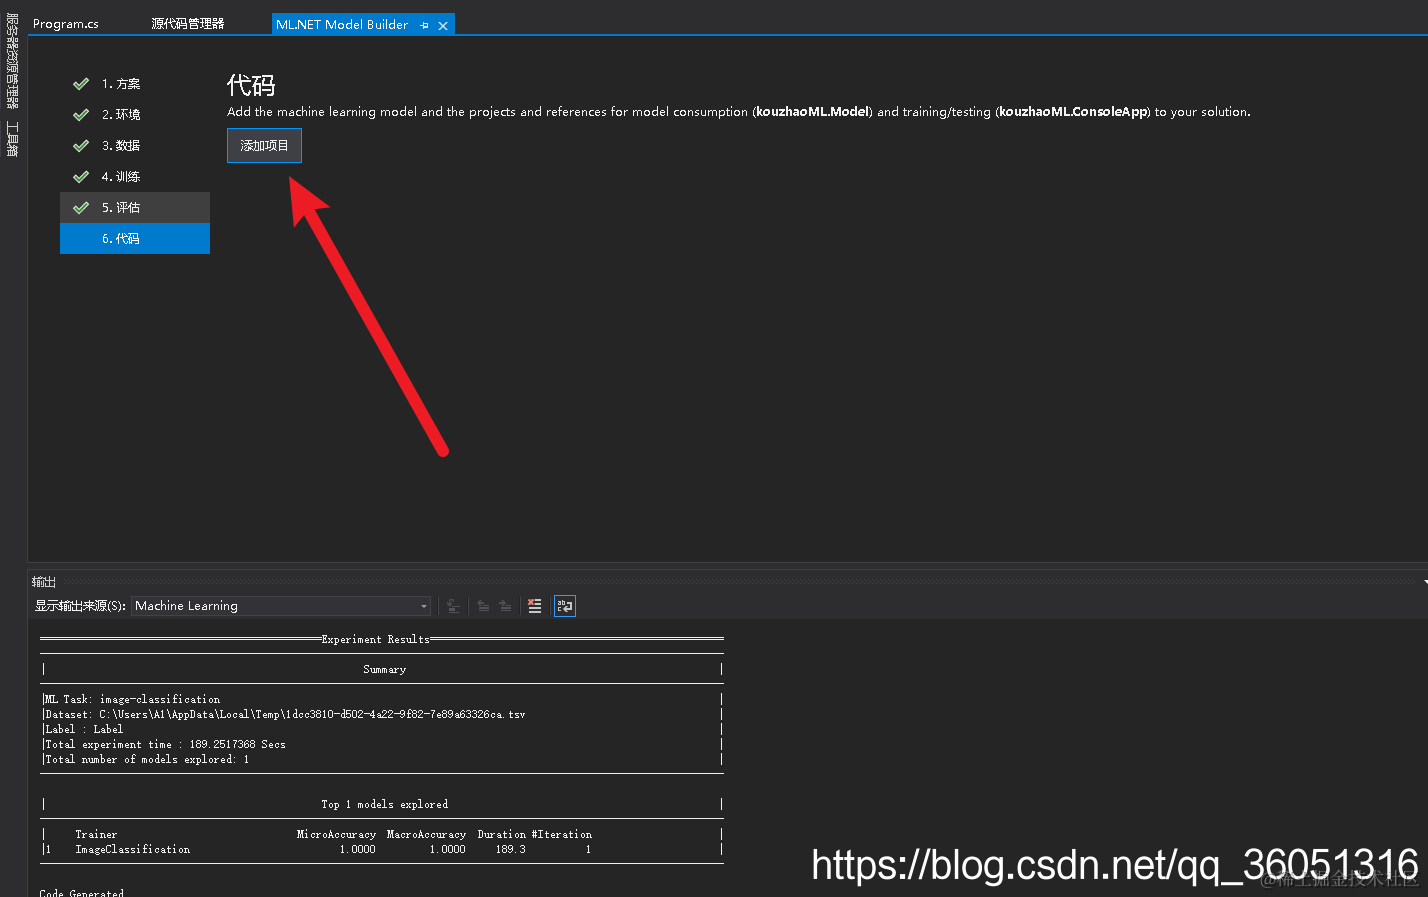Open the 源代码管理器 tab
1428x897 pixels.
(x=188, y=24)
